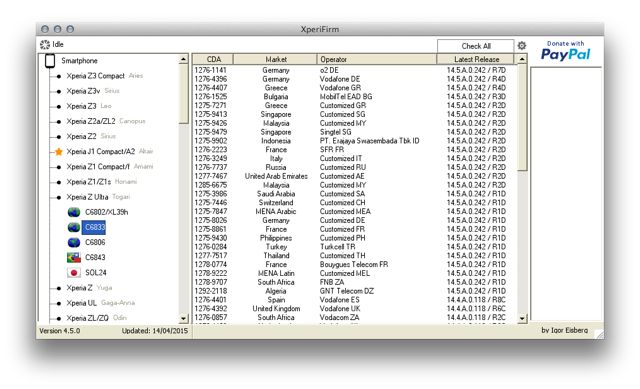Image resolution: width=640 pixels, height=389 pixels.
Task: Click the flag icon beside C6843
Action: pos(74,258)
